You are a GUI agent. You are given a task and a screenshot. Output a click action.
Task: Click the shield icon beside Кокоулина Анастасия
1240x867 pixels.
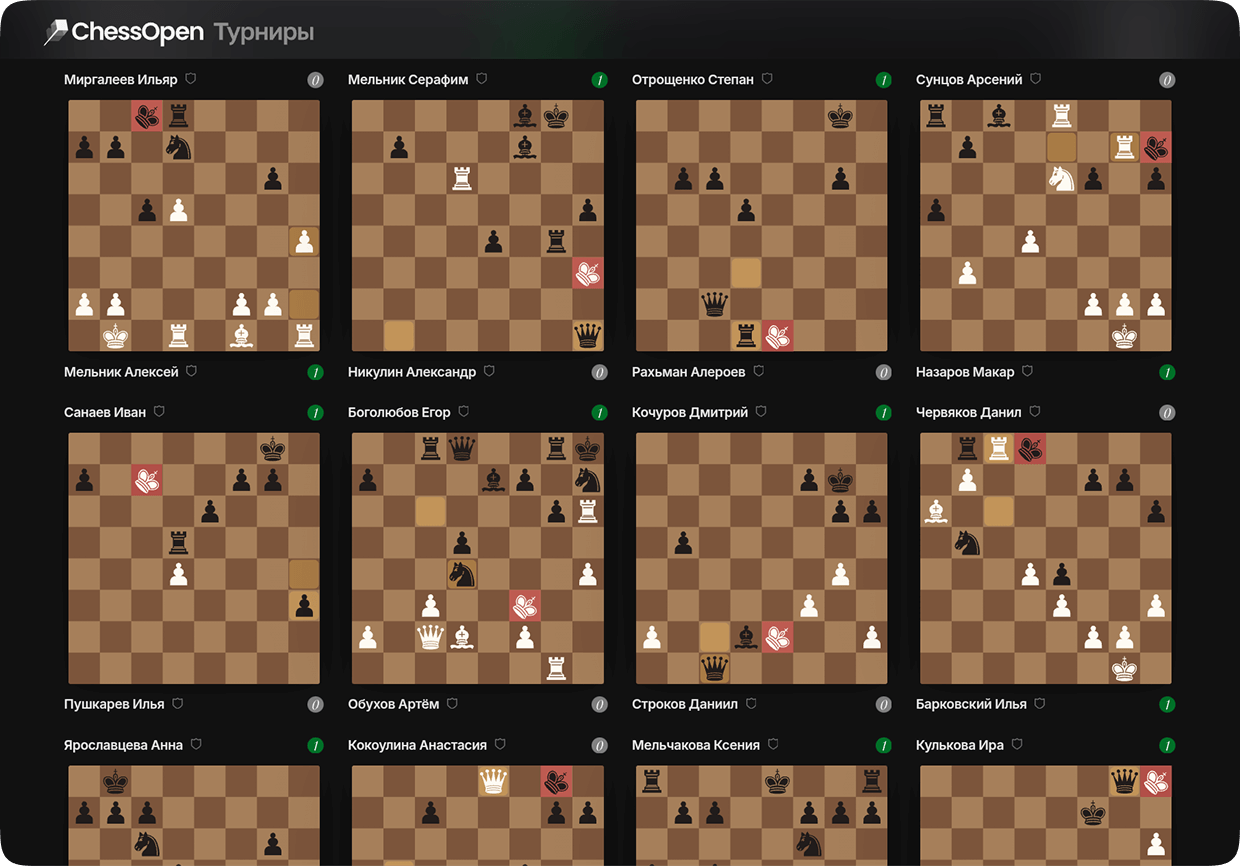pyautogui.click(x=500, y=745)
